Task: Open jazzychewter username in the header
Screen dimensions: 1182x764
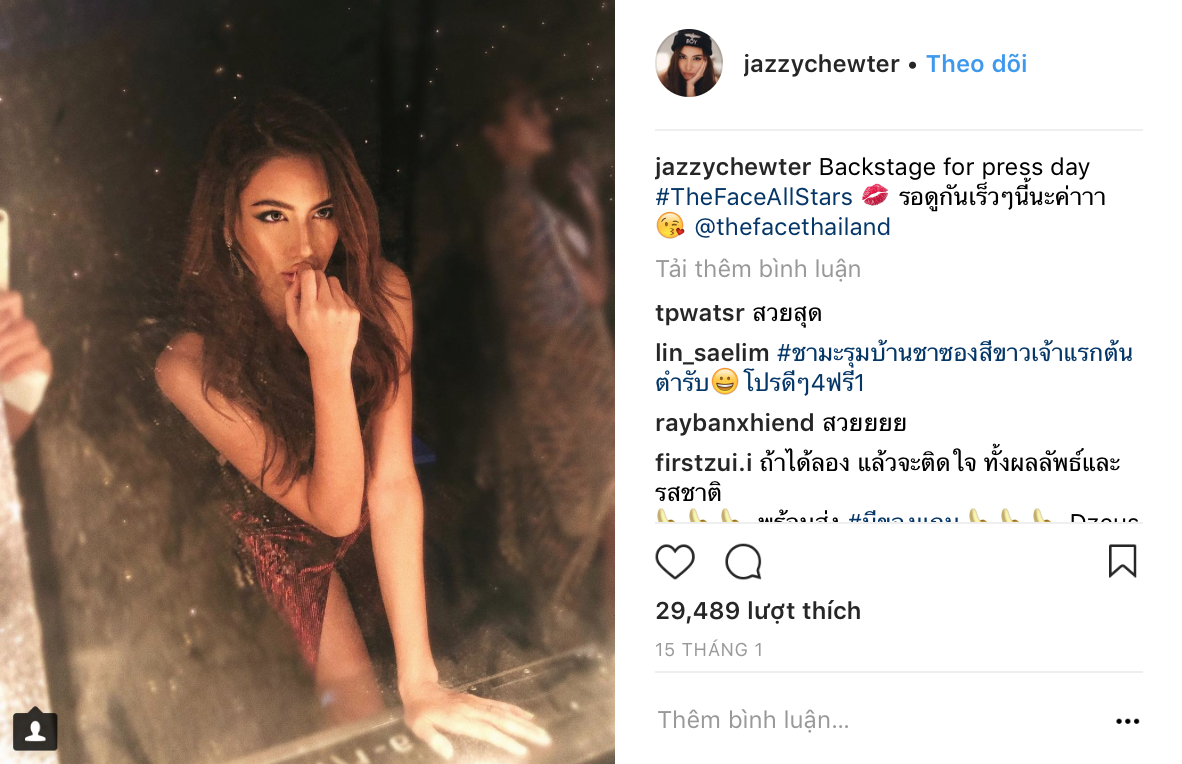Action: tap(821, 64)
